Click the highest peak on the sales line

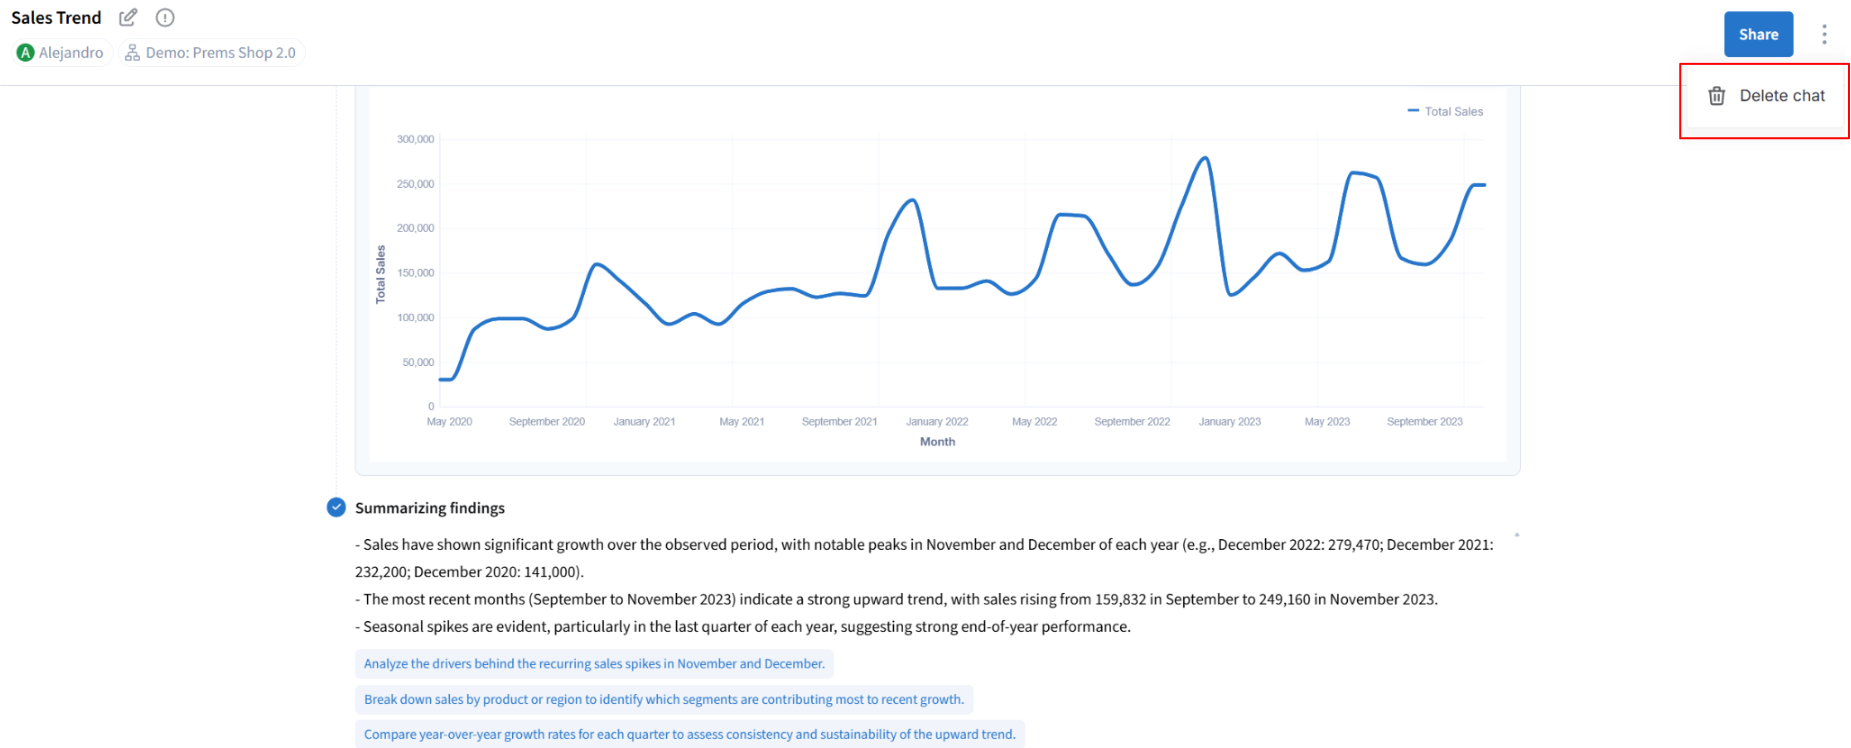[1205, 158]
